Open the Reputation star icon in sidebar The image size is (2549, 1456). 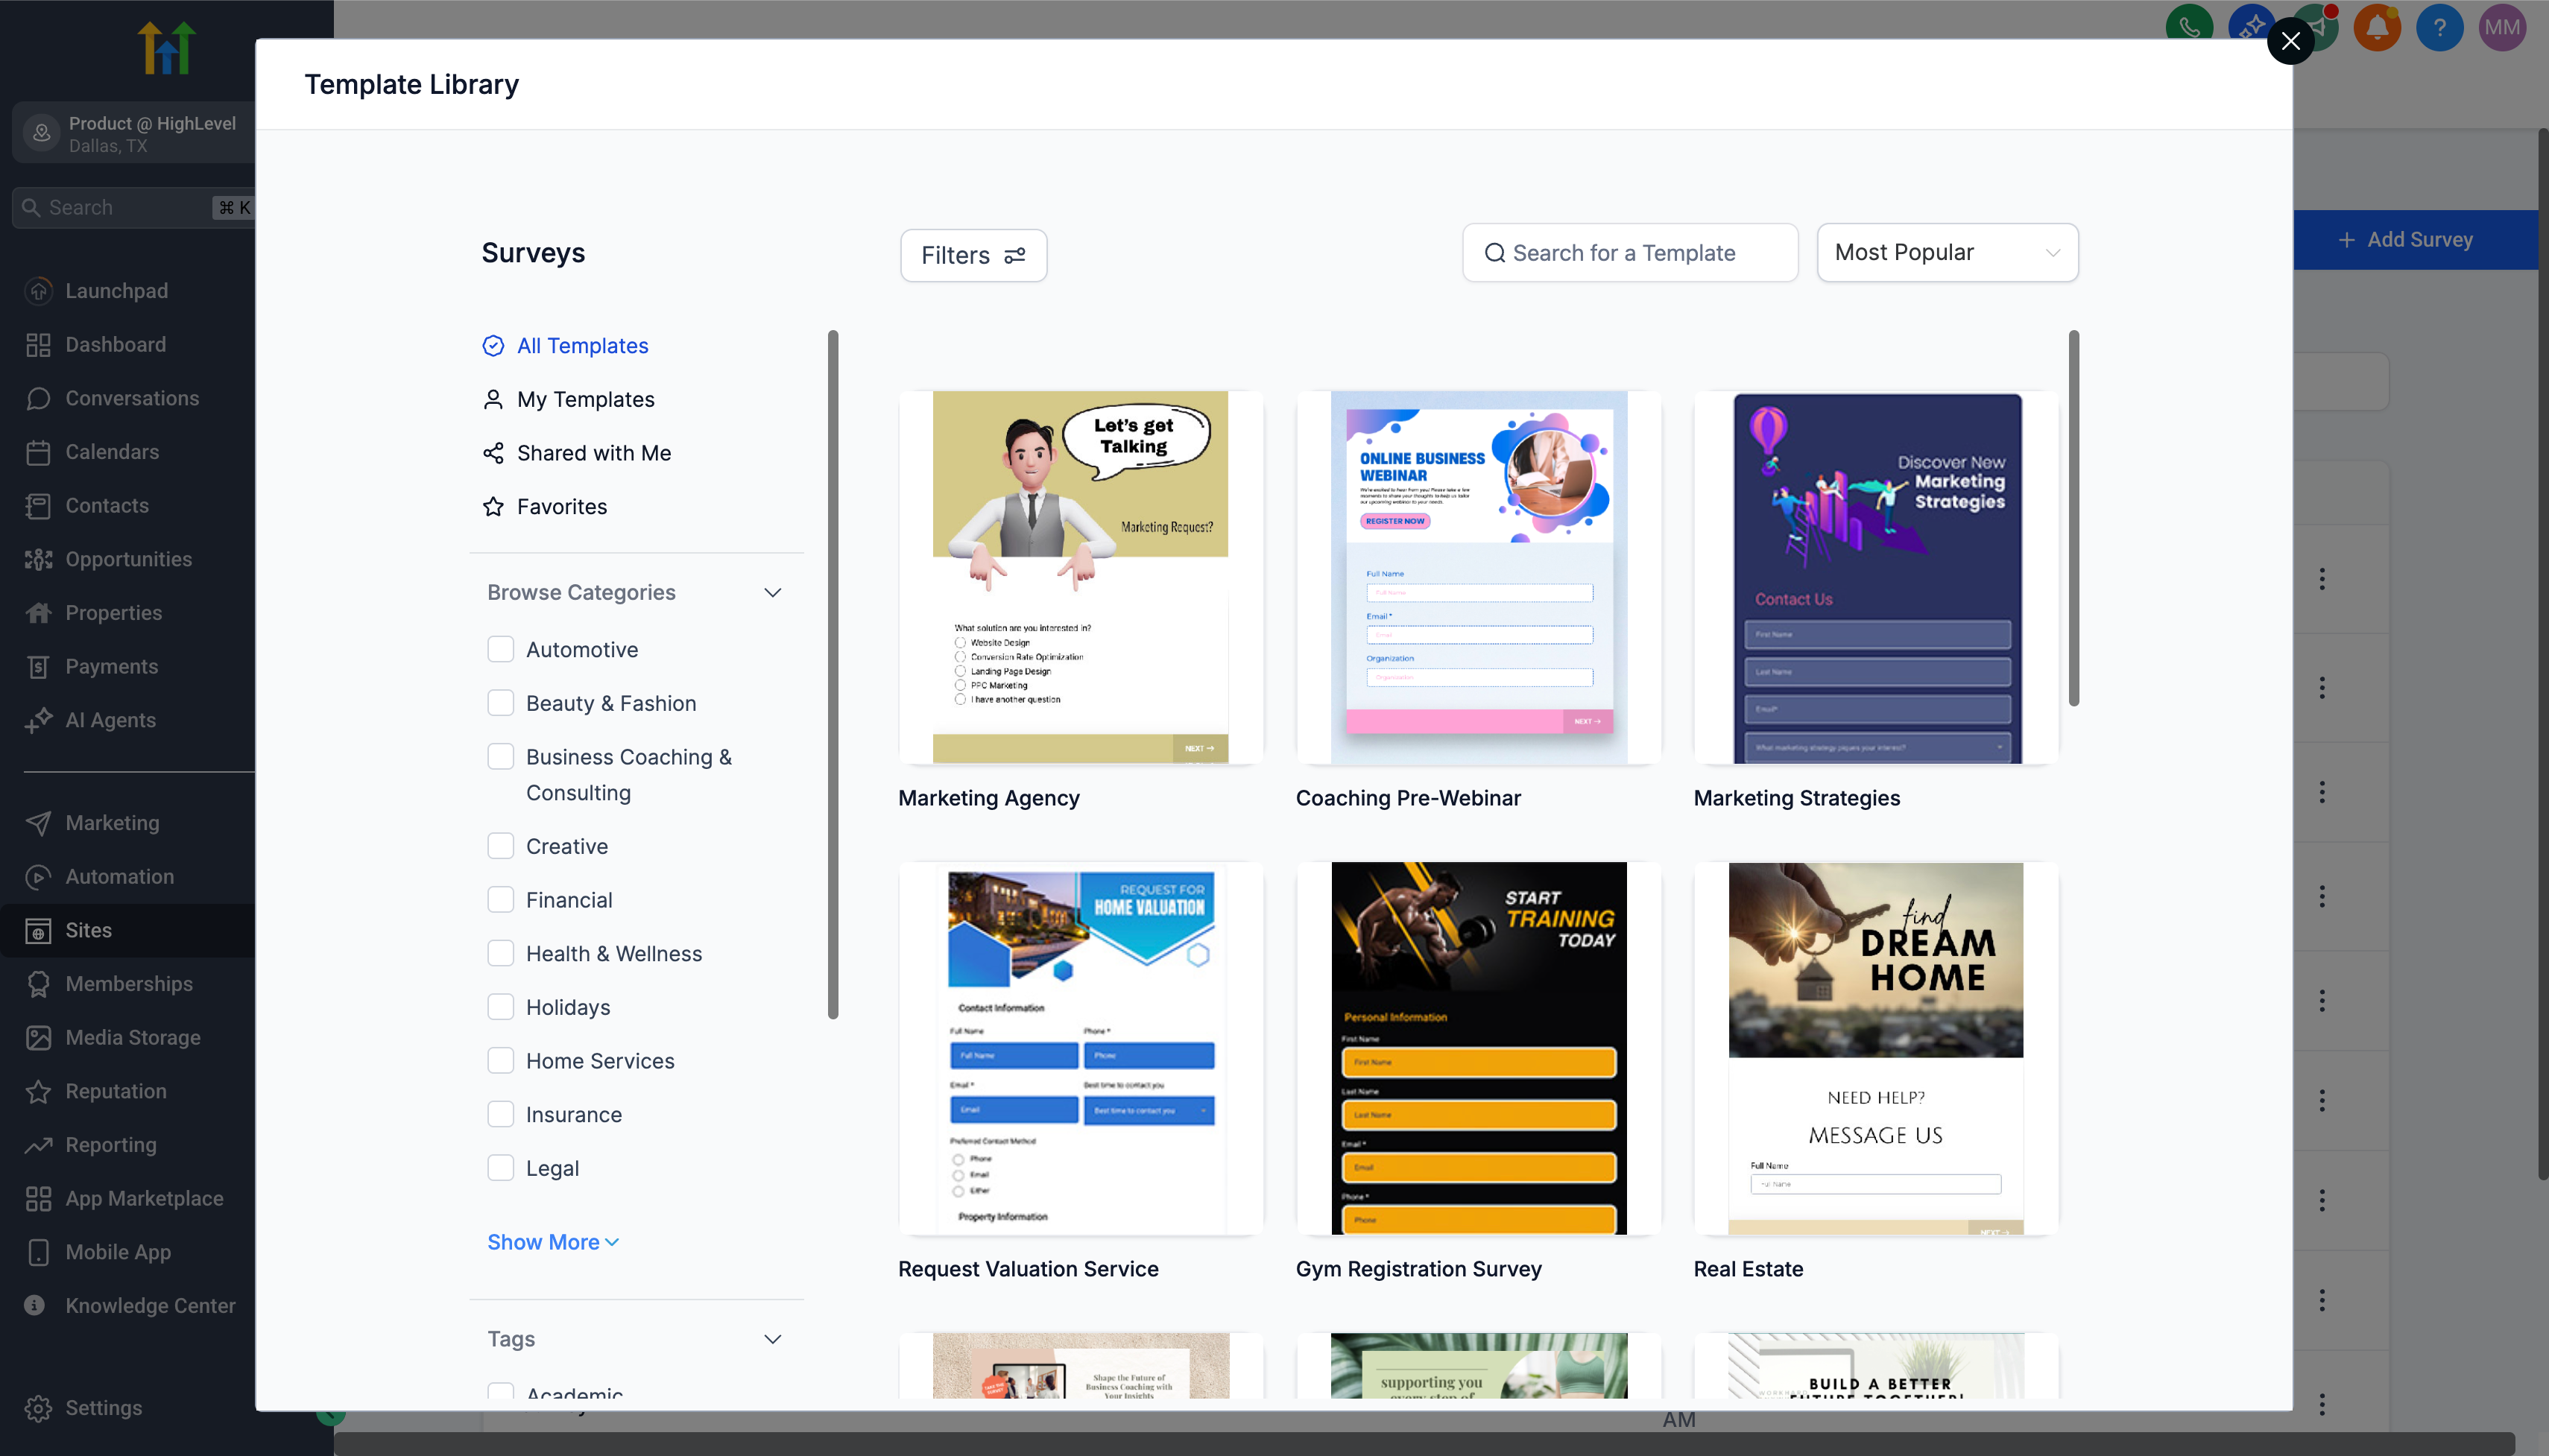[x=38, y=1091]
